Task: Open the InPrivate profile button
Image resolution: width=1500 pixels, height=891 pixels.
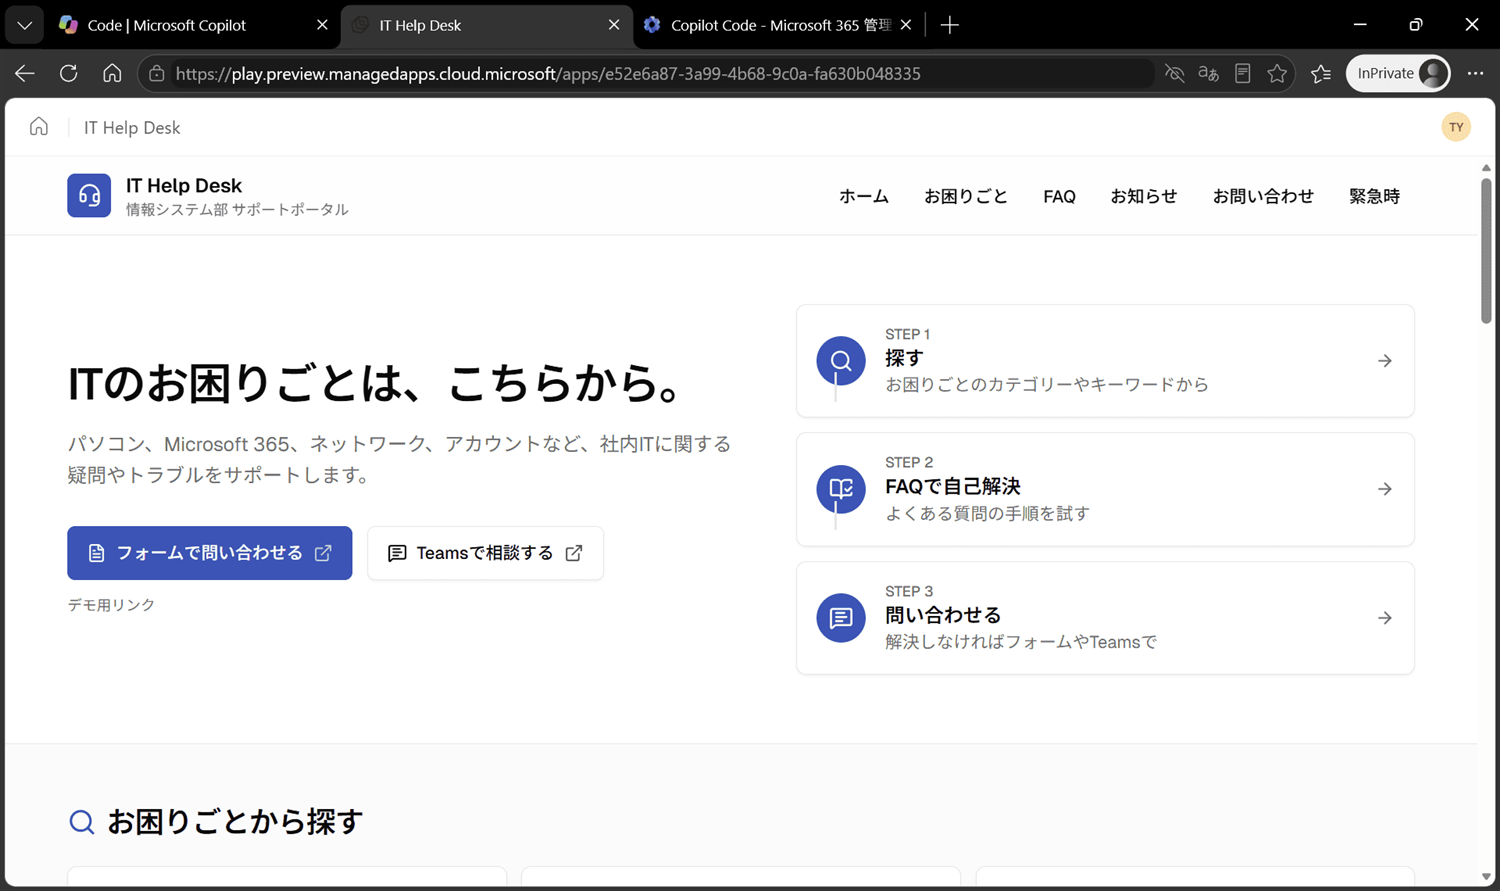Action: pyautogui.click(x=1398, y=73)
